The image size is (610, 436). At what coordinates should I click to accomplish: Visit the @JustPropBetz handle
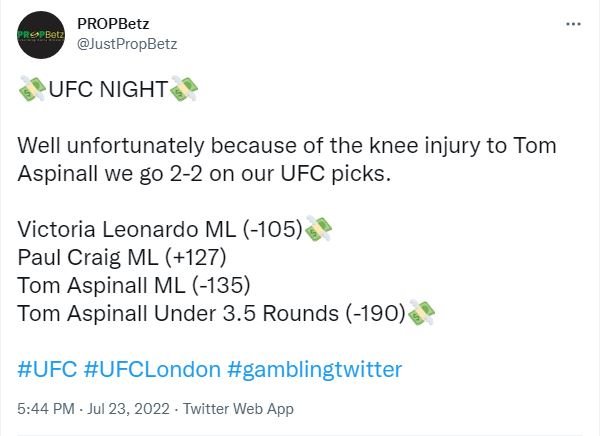pyautogui.click(x=127, y=45)
